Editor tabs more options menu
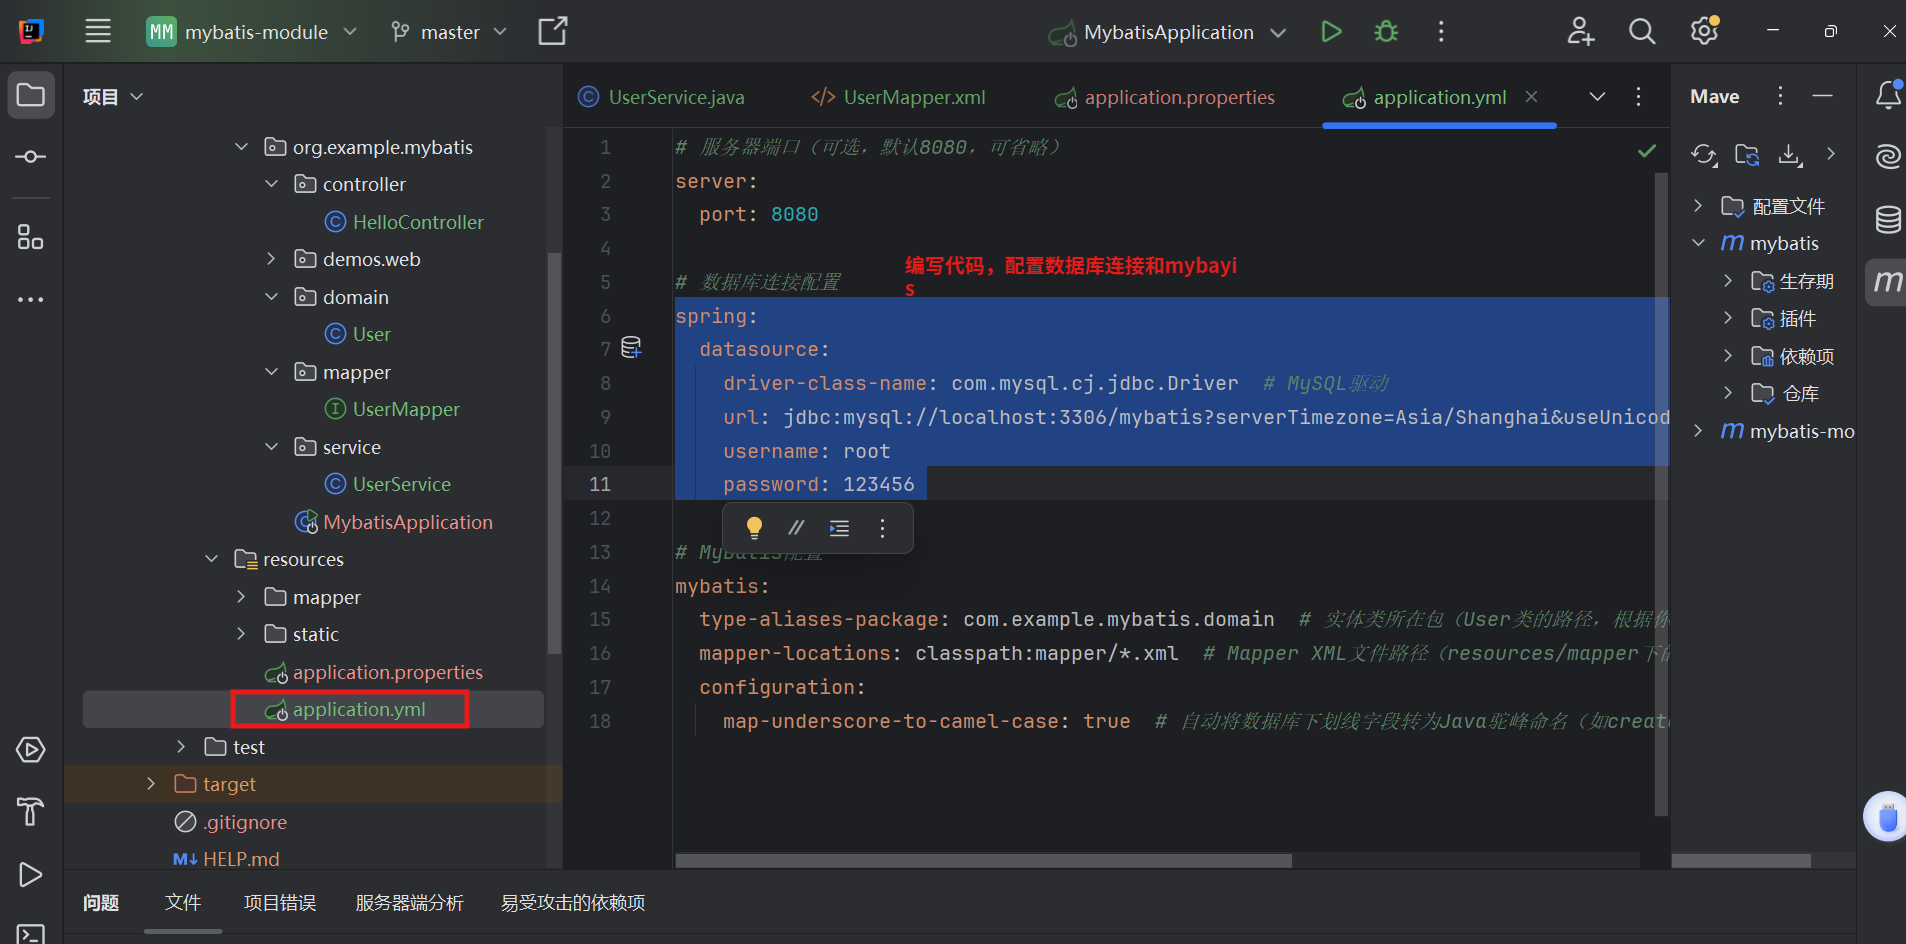1906x944 pixels. (1638, 96)
